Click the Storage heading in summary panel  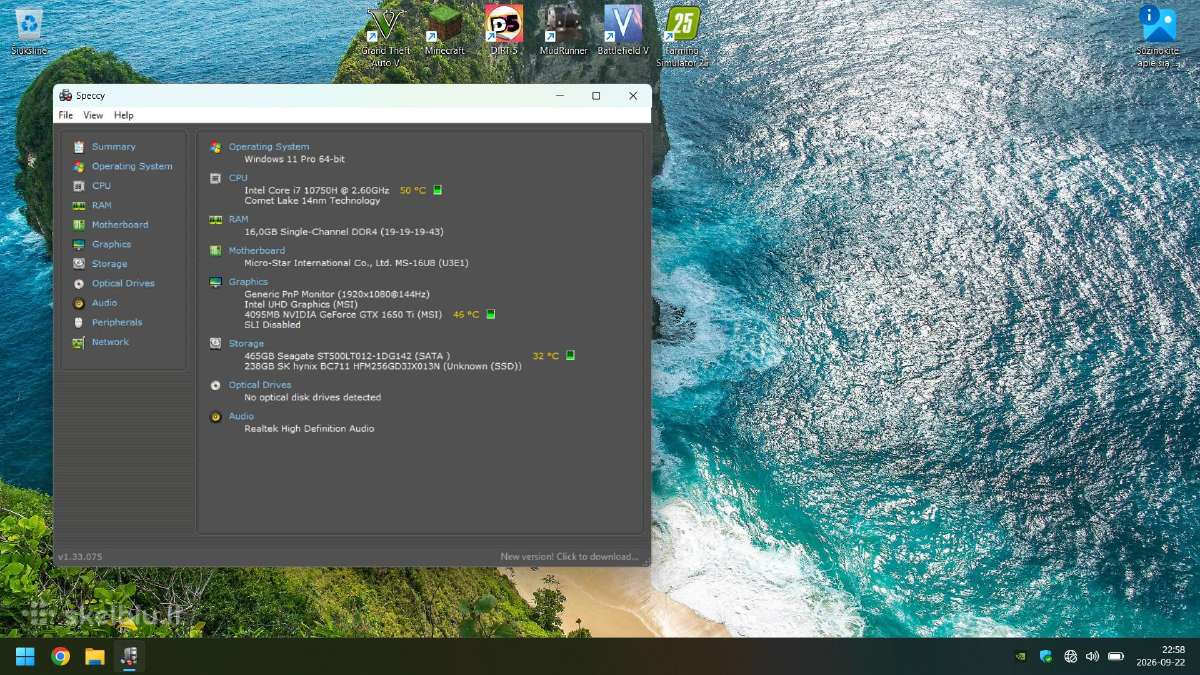(x=246, y=344)
